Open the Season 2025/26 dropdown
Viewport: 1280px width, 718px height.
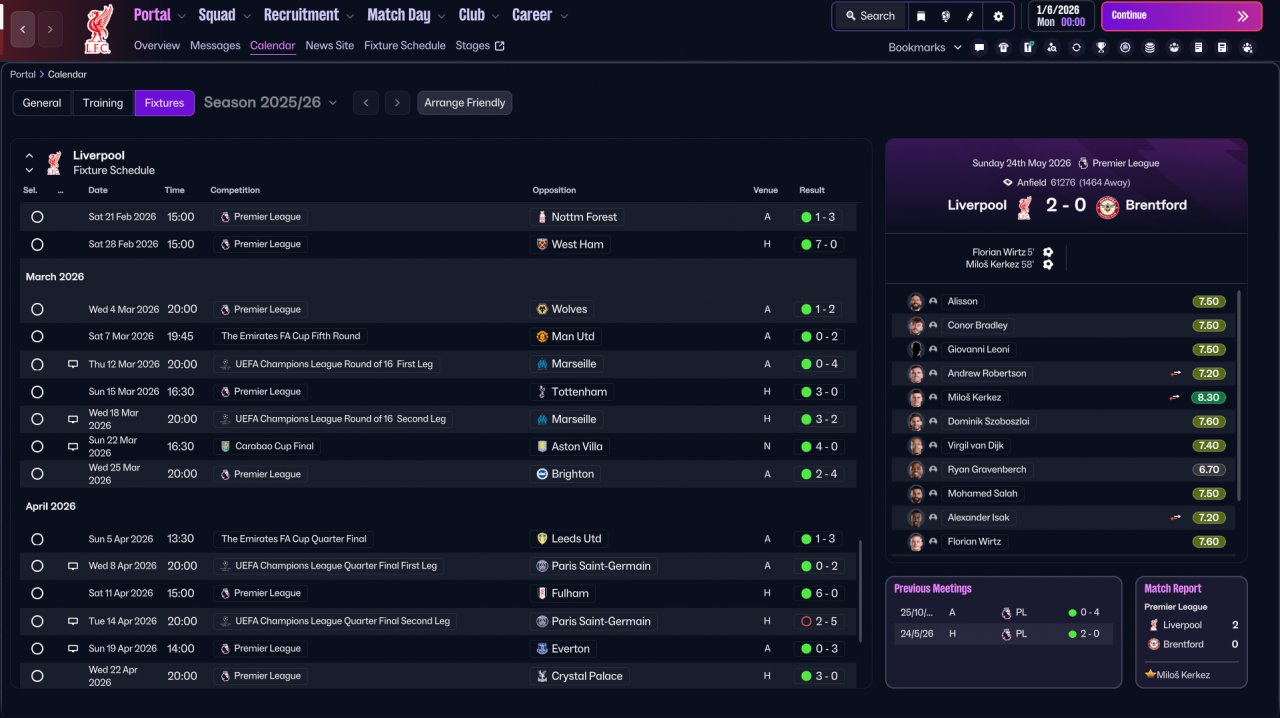pyautogui.click(x=270, y=102)
